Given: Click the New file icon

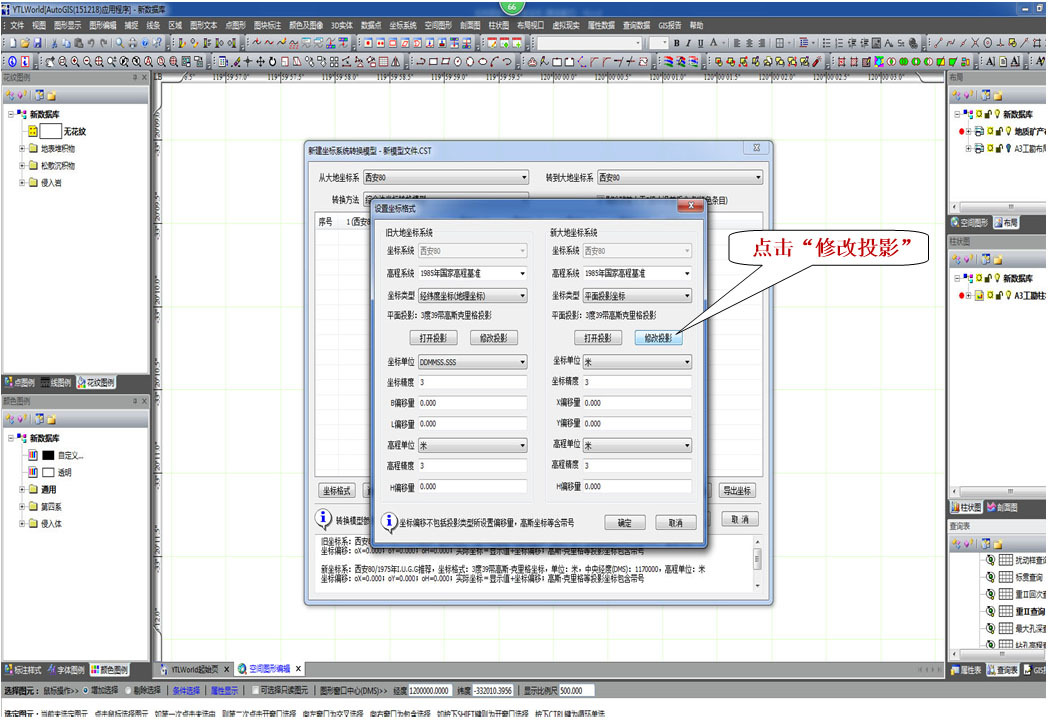Looking at the screenshot, I should coord(12,44).
